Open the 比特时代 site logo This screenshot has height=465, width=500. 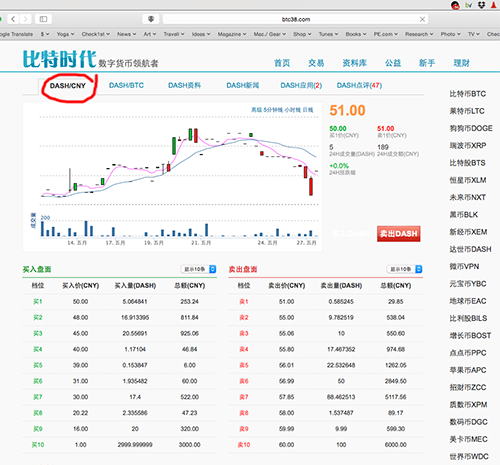tap(59, 59)
